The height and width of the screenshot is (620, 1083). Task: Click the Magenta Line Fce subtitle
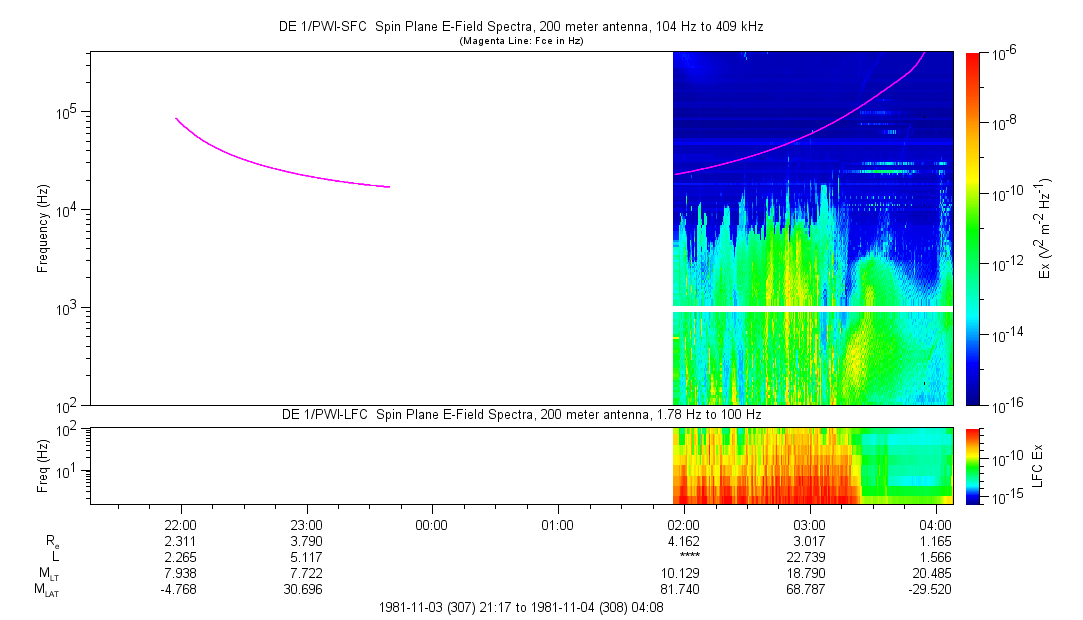point(520,41)
